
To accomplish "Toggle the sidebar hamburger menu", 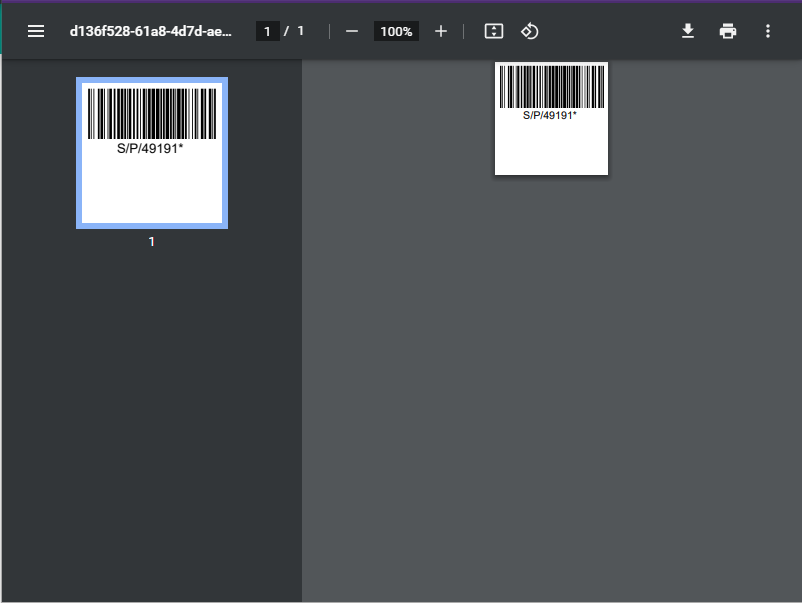I will pos(36,31).
